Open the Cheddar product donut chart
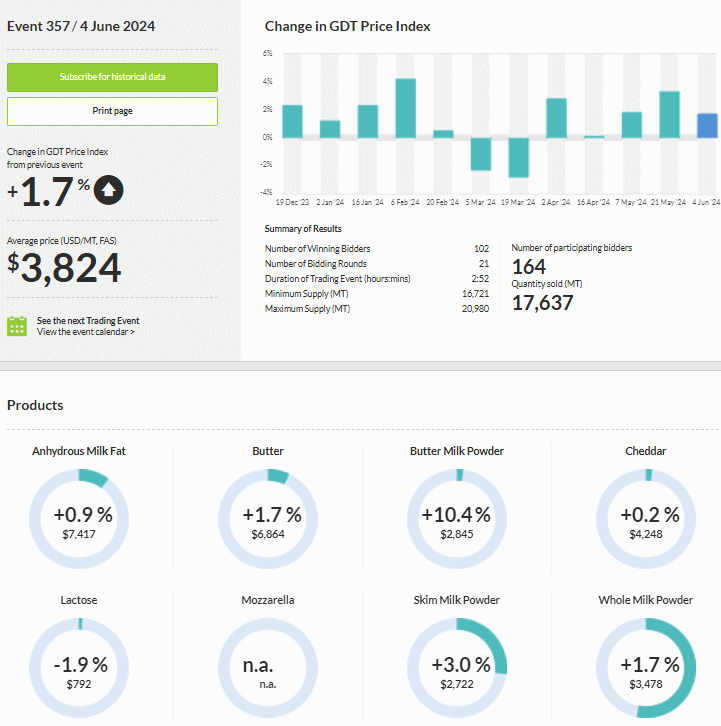721x726 pixels. point(646,519)
